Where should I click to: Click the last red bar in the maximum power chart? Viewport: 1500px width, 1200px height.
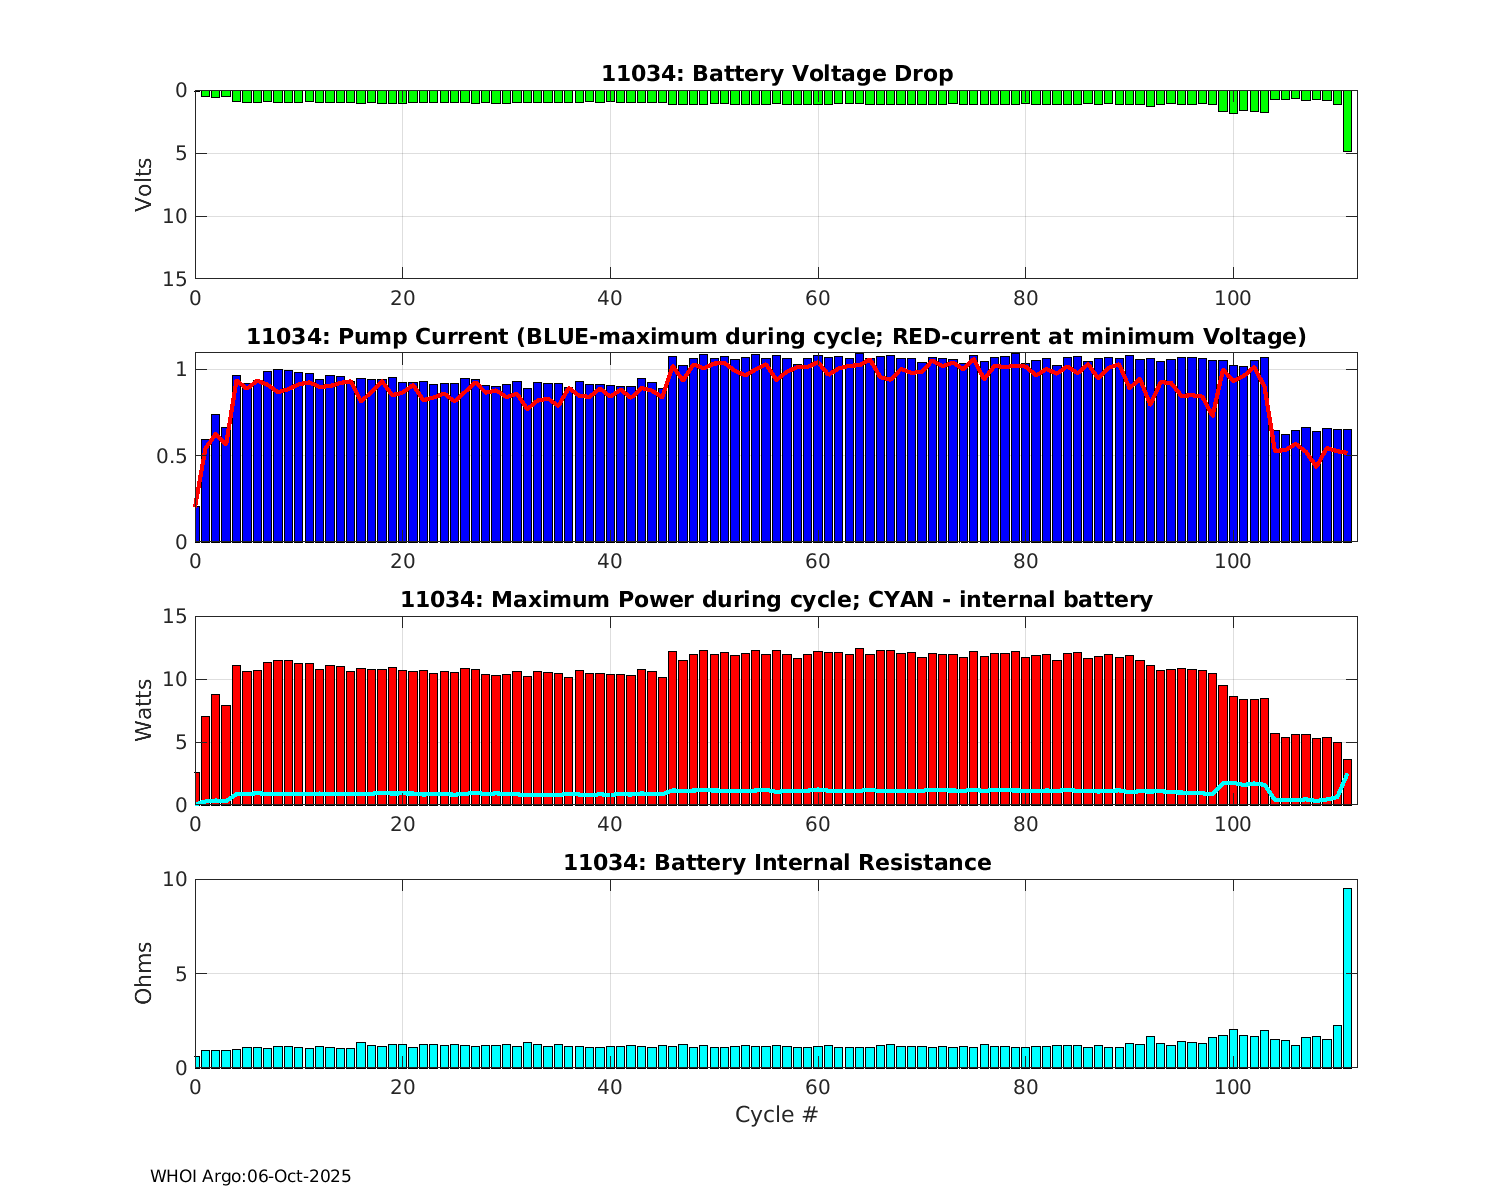click(x=1347, y=782)
